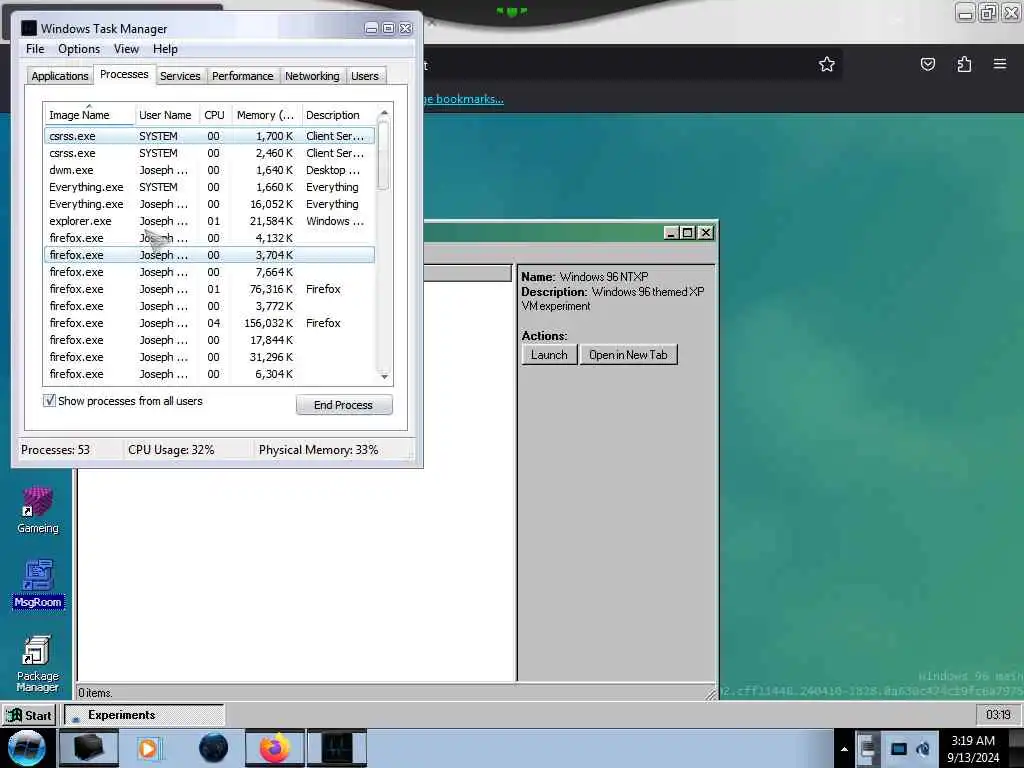Select the MsgRoom desktop icon

[38, 584]
